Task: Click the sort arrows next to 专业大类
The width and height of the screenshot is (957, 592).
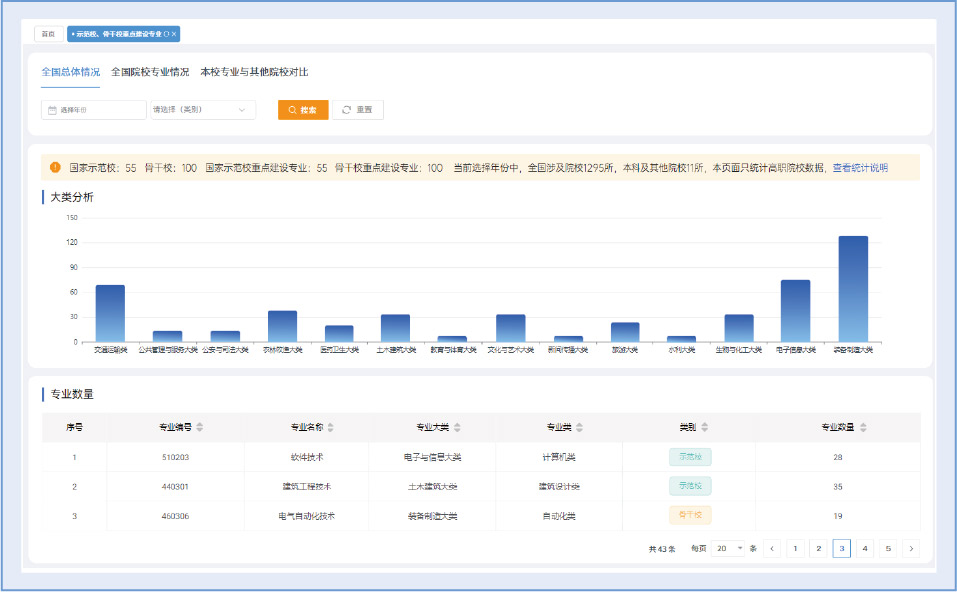Action: click(x=458, y=427)
